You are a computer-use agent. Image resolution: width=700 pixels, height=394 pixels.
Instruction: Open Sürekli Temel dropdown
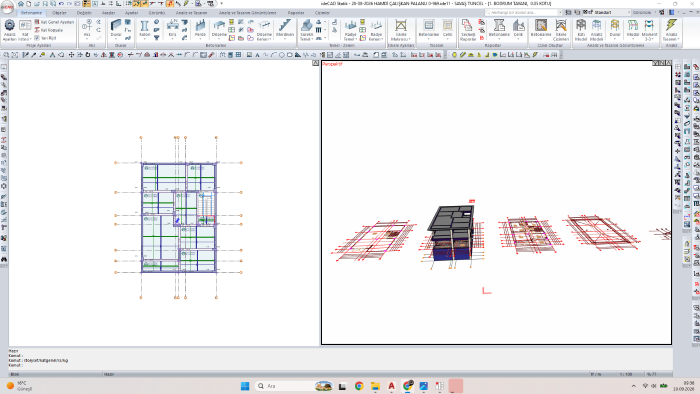tap(307, 30)
